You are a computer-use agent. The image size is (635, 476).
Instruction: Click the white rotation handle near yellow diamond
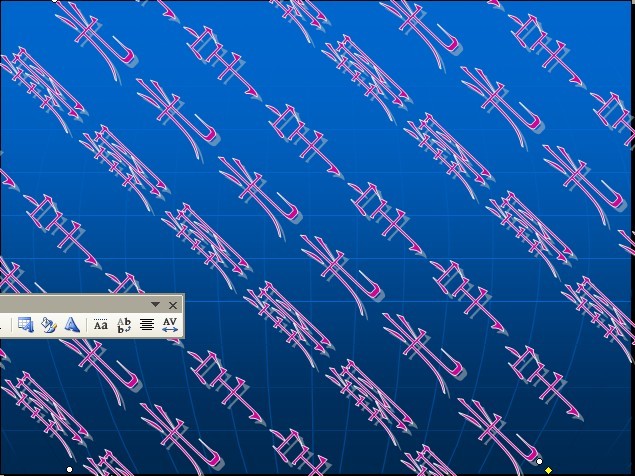pos(539,461)
